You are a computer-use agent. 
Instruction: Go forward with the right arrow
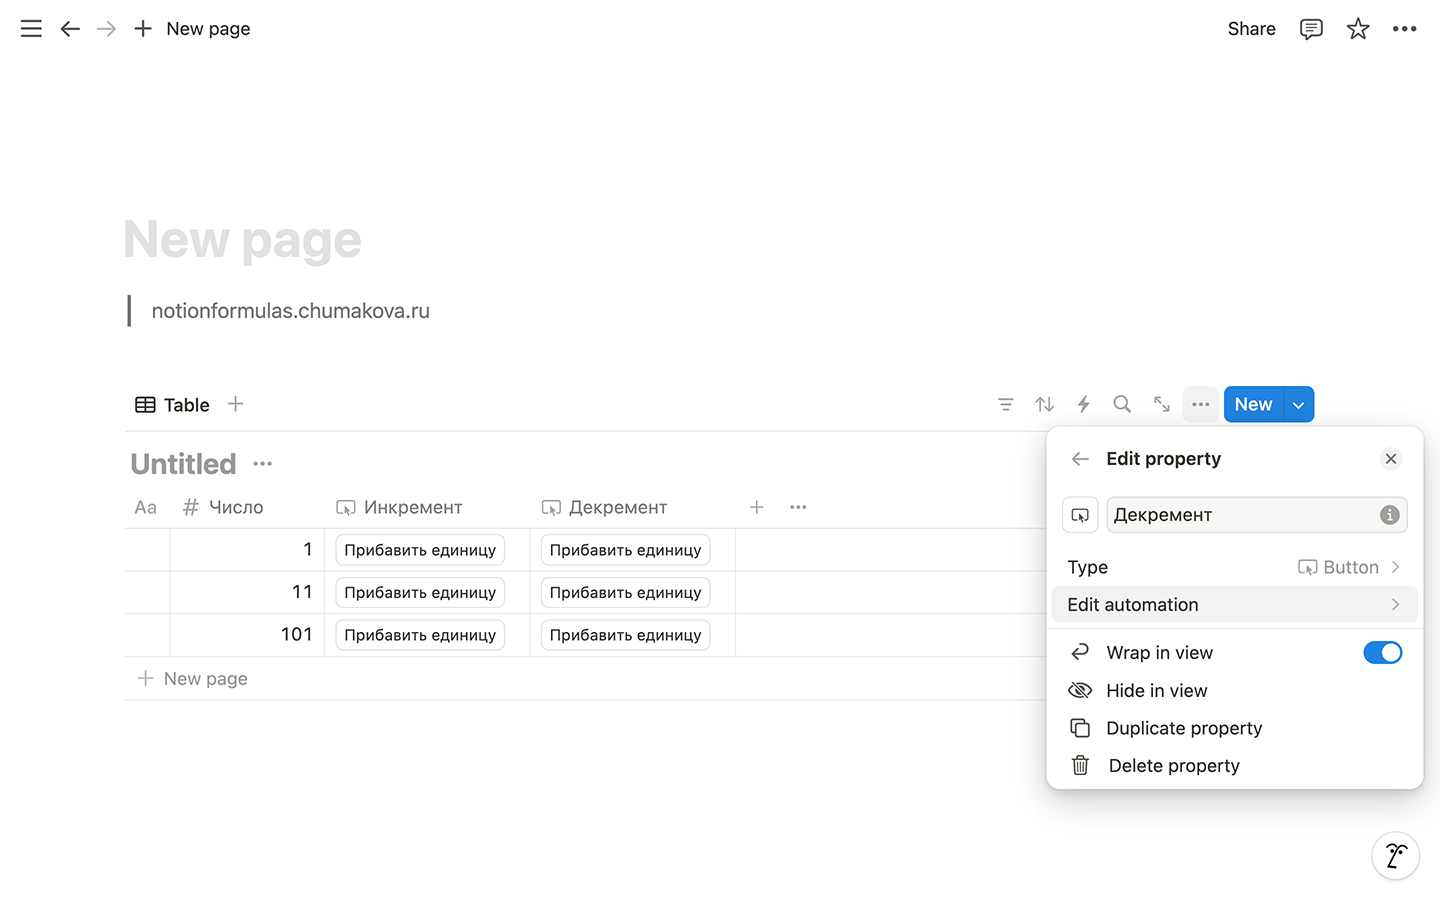tap(106, 29)
